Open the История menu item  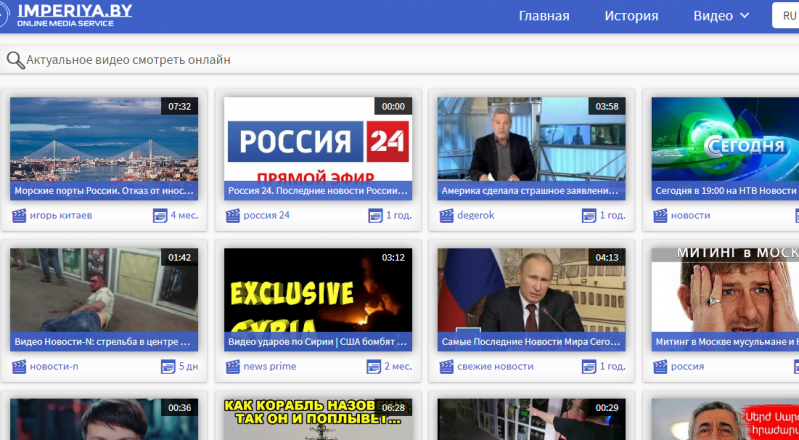pyautogui.click(x=631, y=16)
